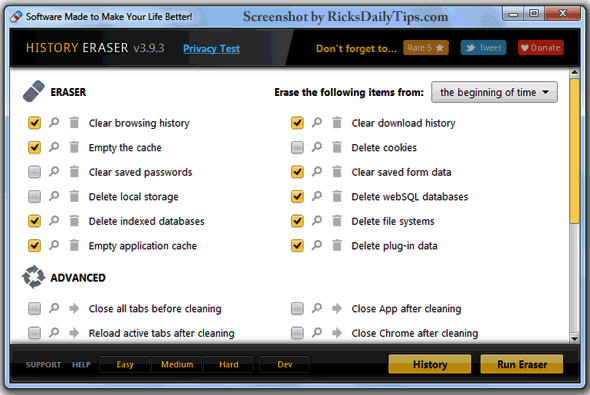Uncheck Clear saved form data checkbox

[297, 172]
